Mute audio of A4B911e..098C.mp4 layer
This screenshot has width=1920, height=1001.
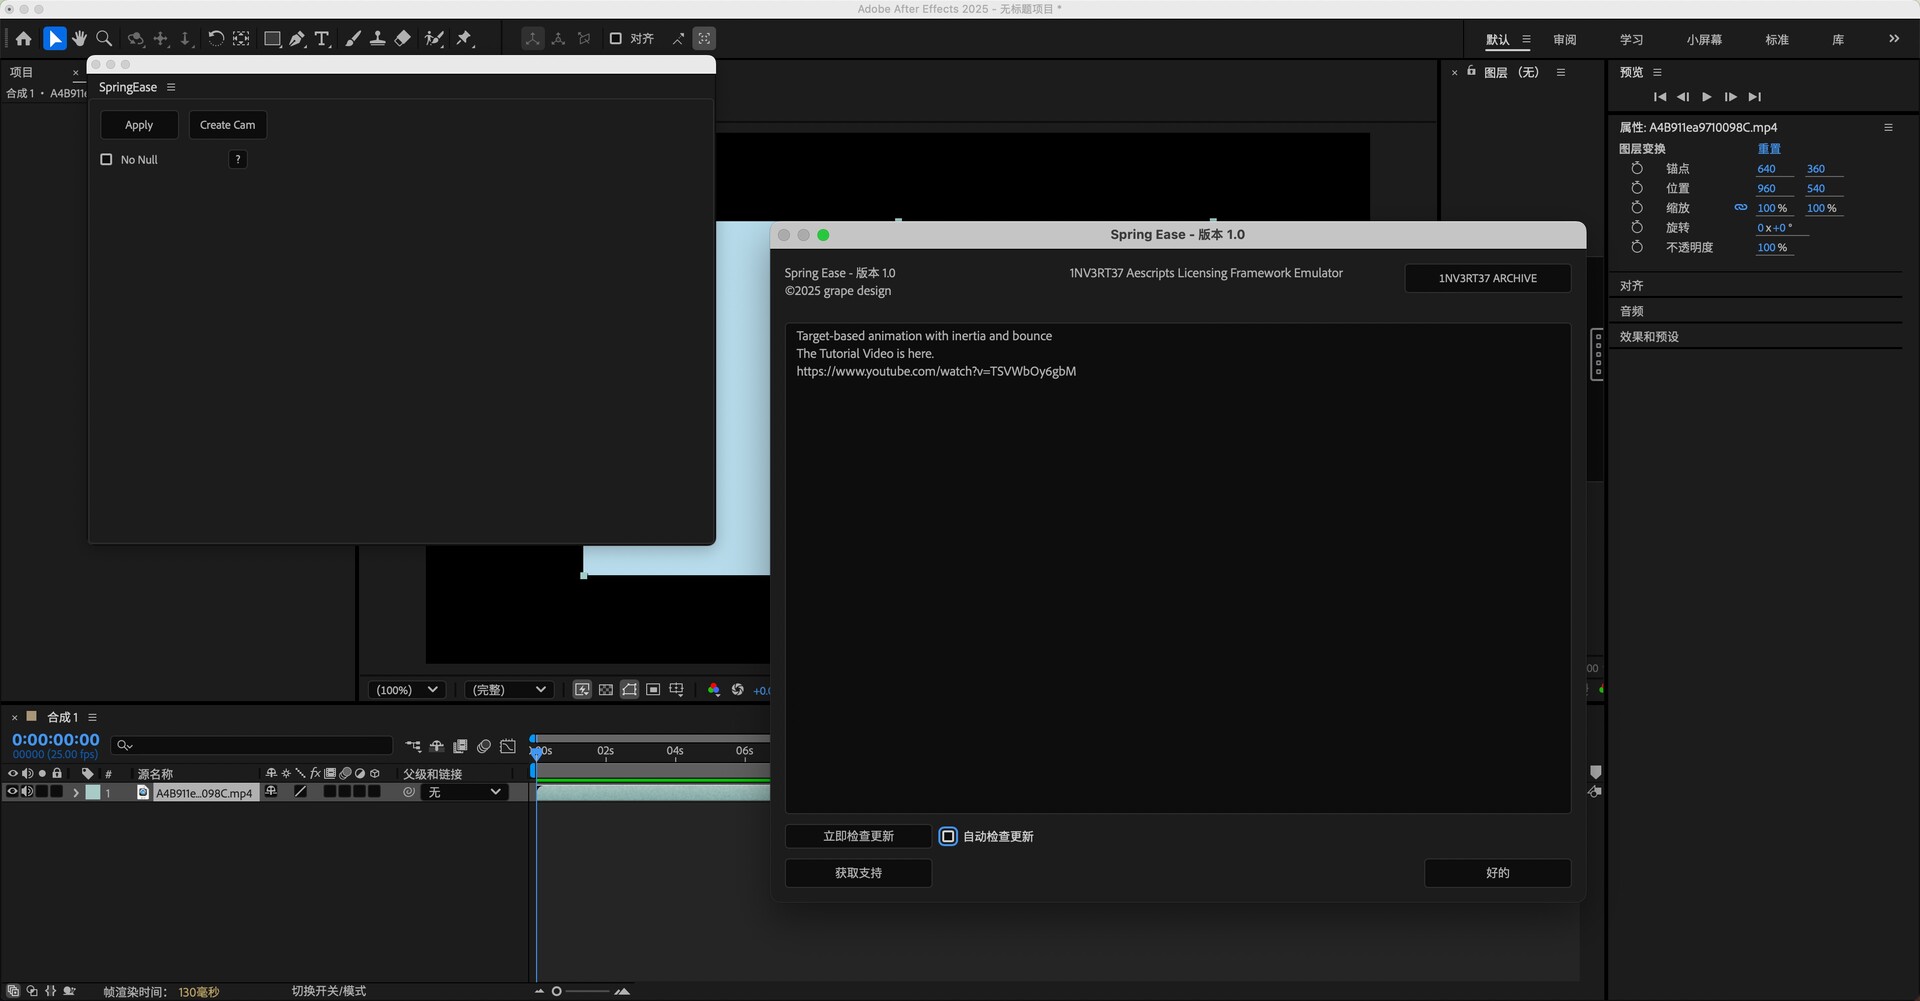tap(28, 792)
